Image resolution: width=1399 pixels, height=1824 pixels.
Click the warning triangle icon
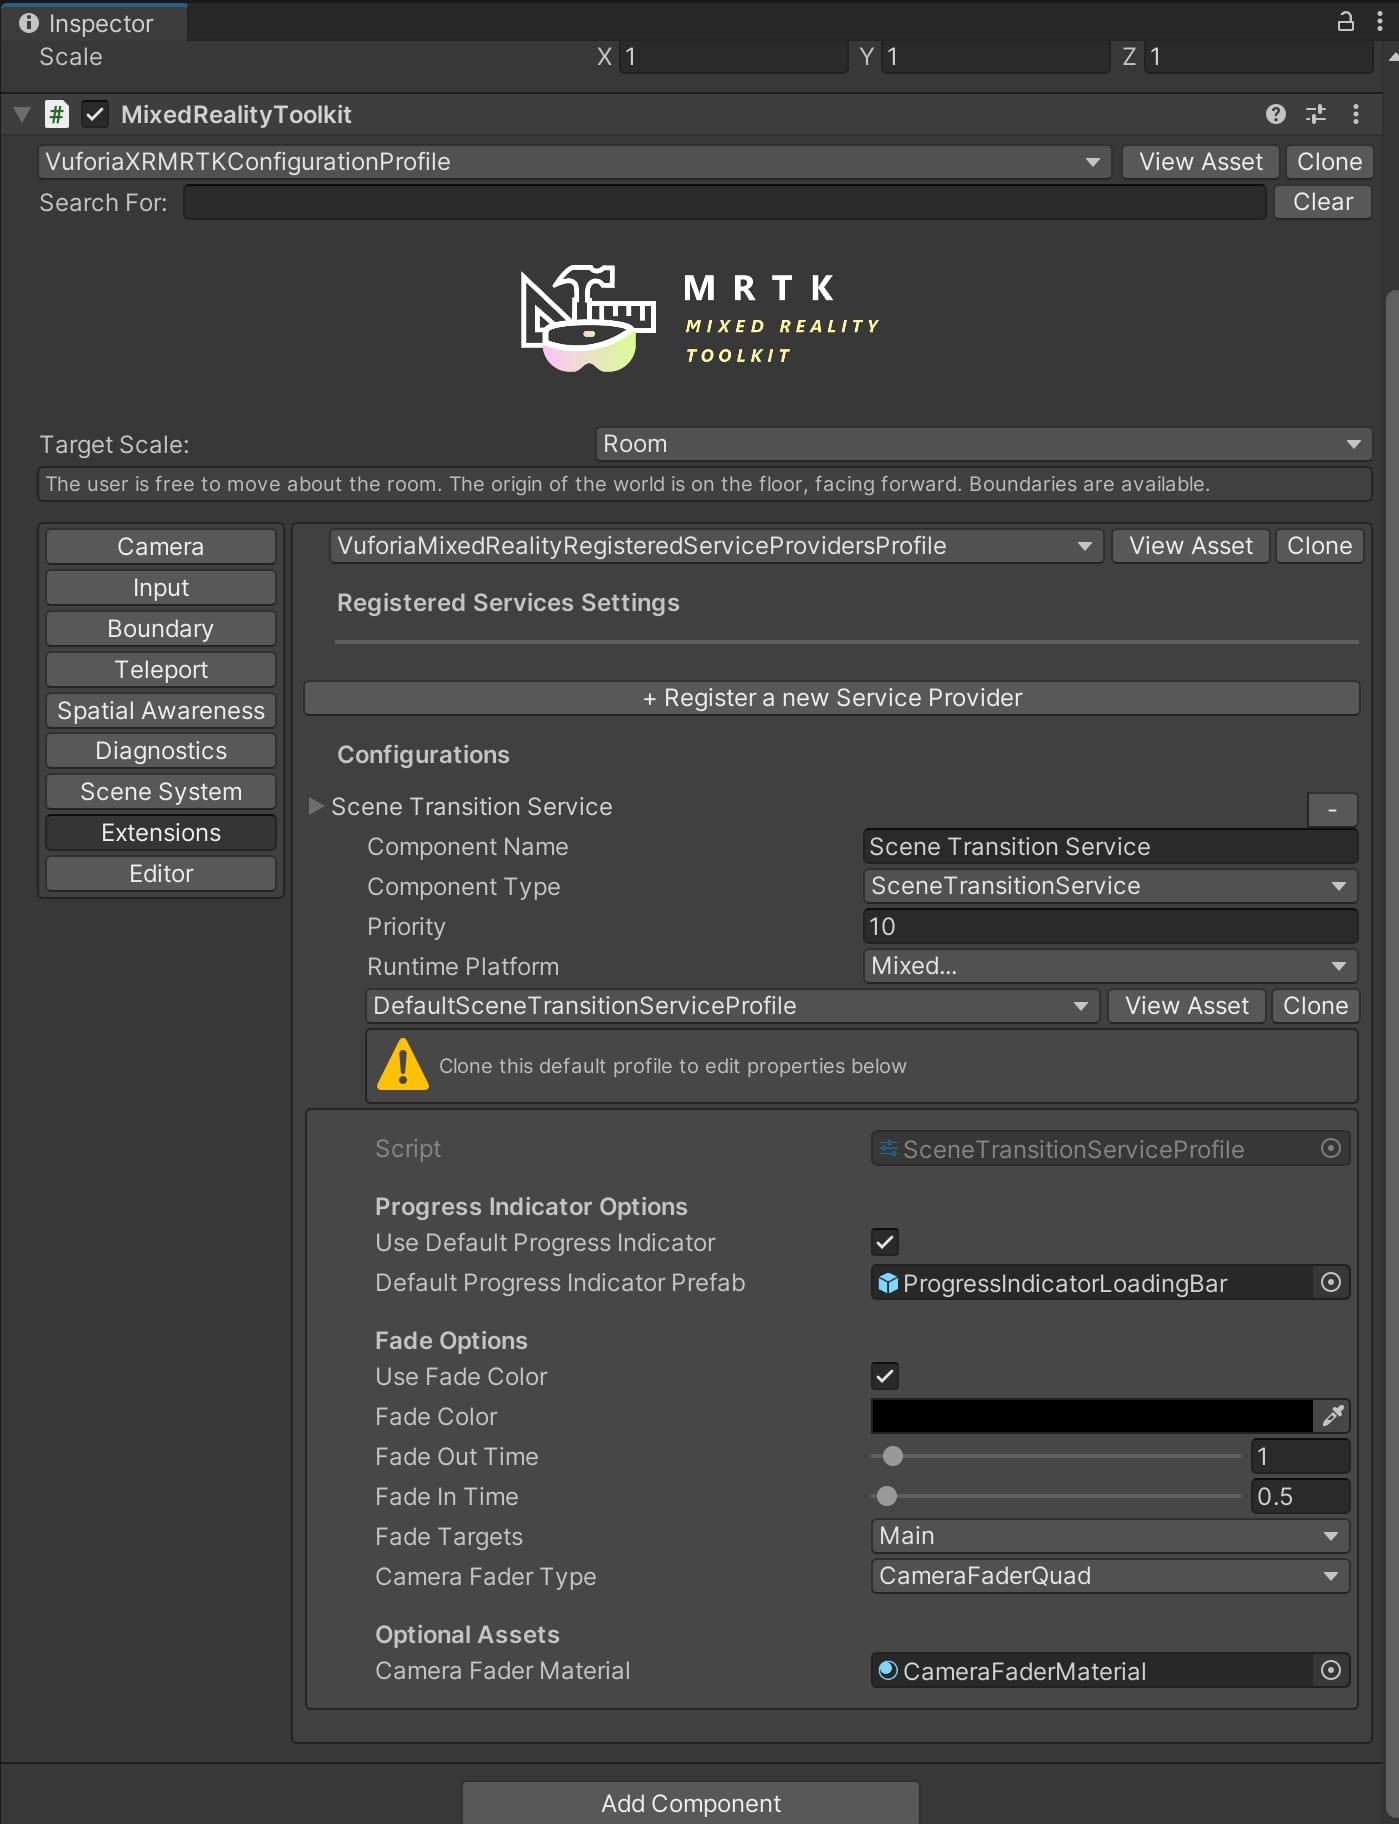(403, 1065)
